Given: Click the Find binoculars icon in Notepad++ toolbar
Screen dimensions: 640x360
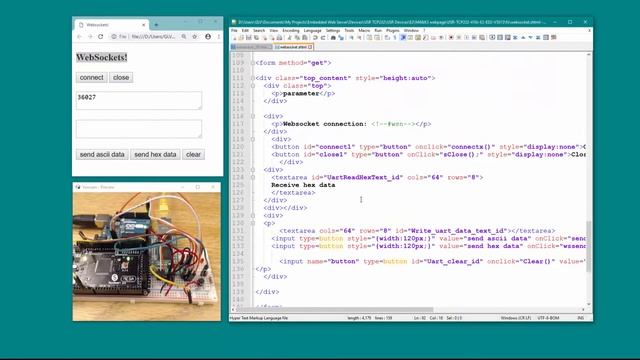Looking at the screenshot, I should point(333,38).
